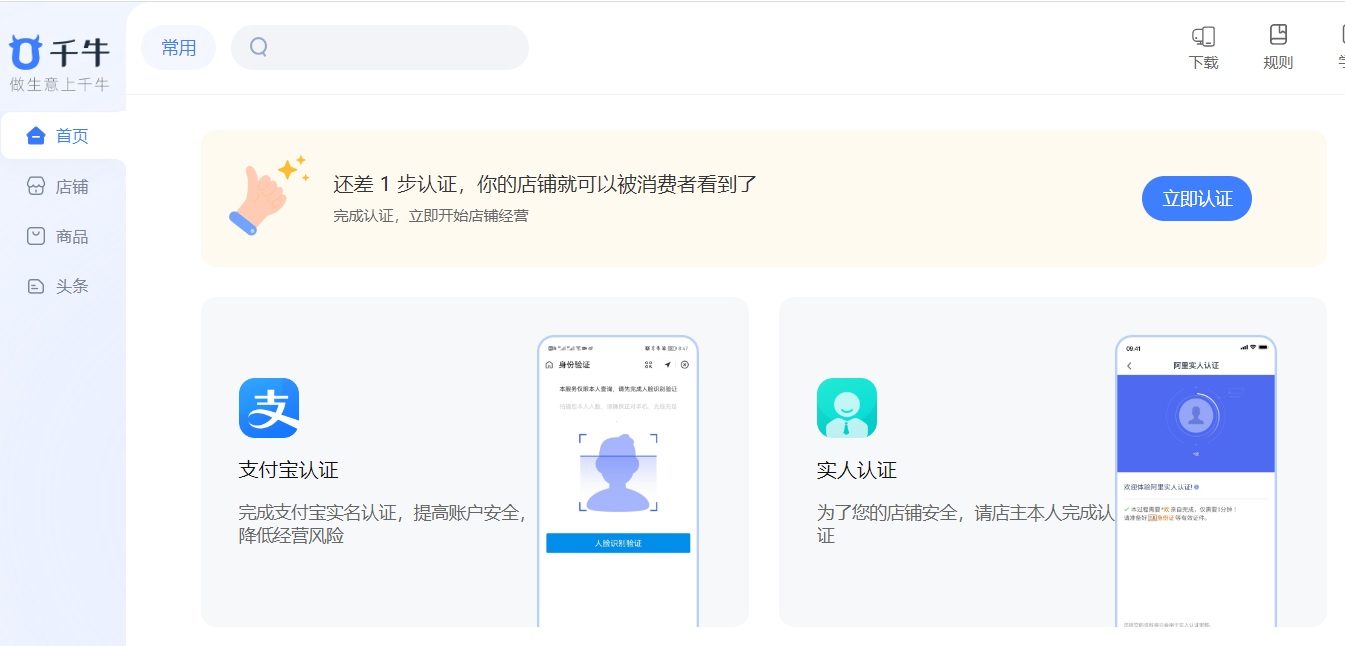Open 店铺 in the left sidebar

(x=62, y=187)
